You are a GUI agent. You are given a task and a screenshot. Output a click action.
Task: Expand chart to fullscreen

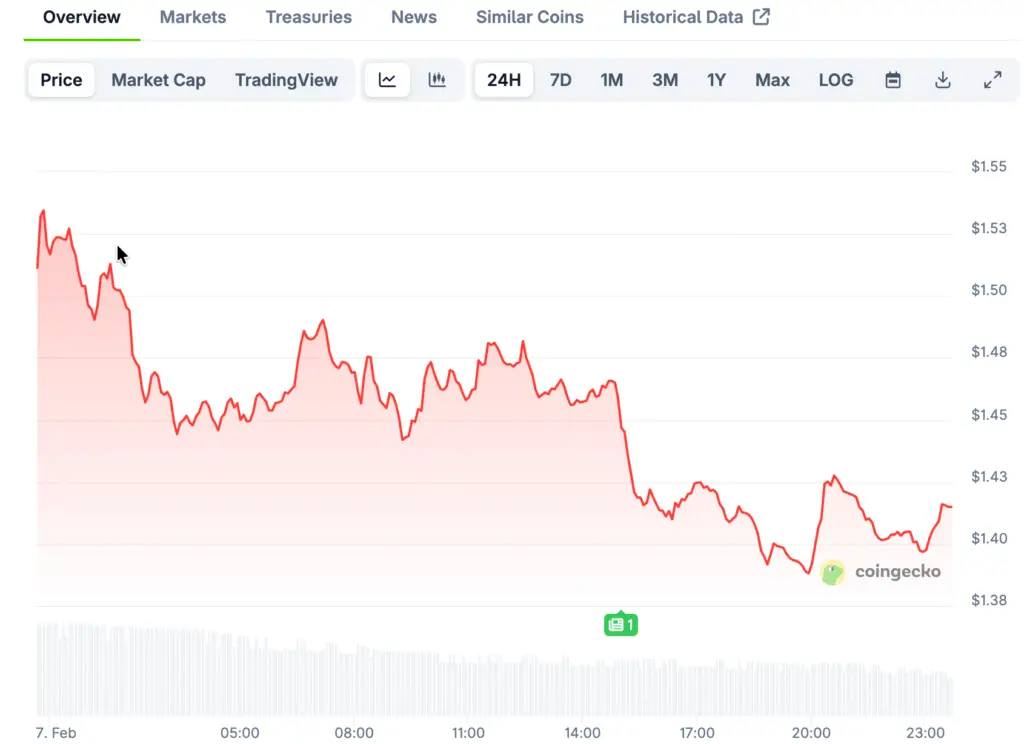pyautogui.click(x=992, y=80)
